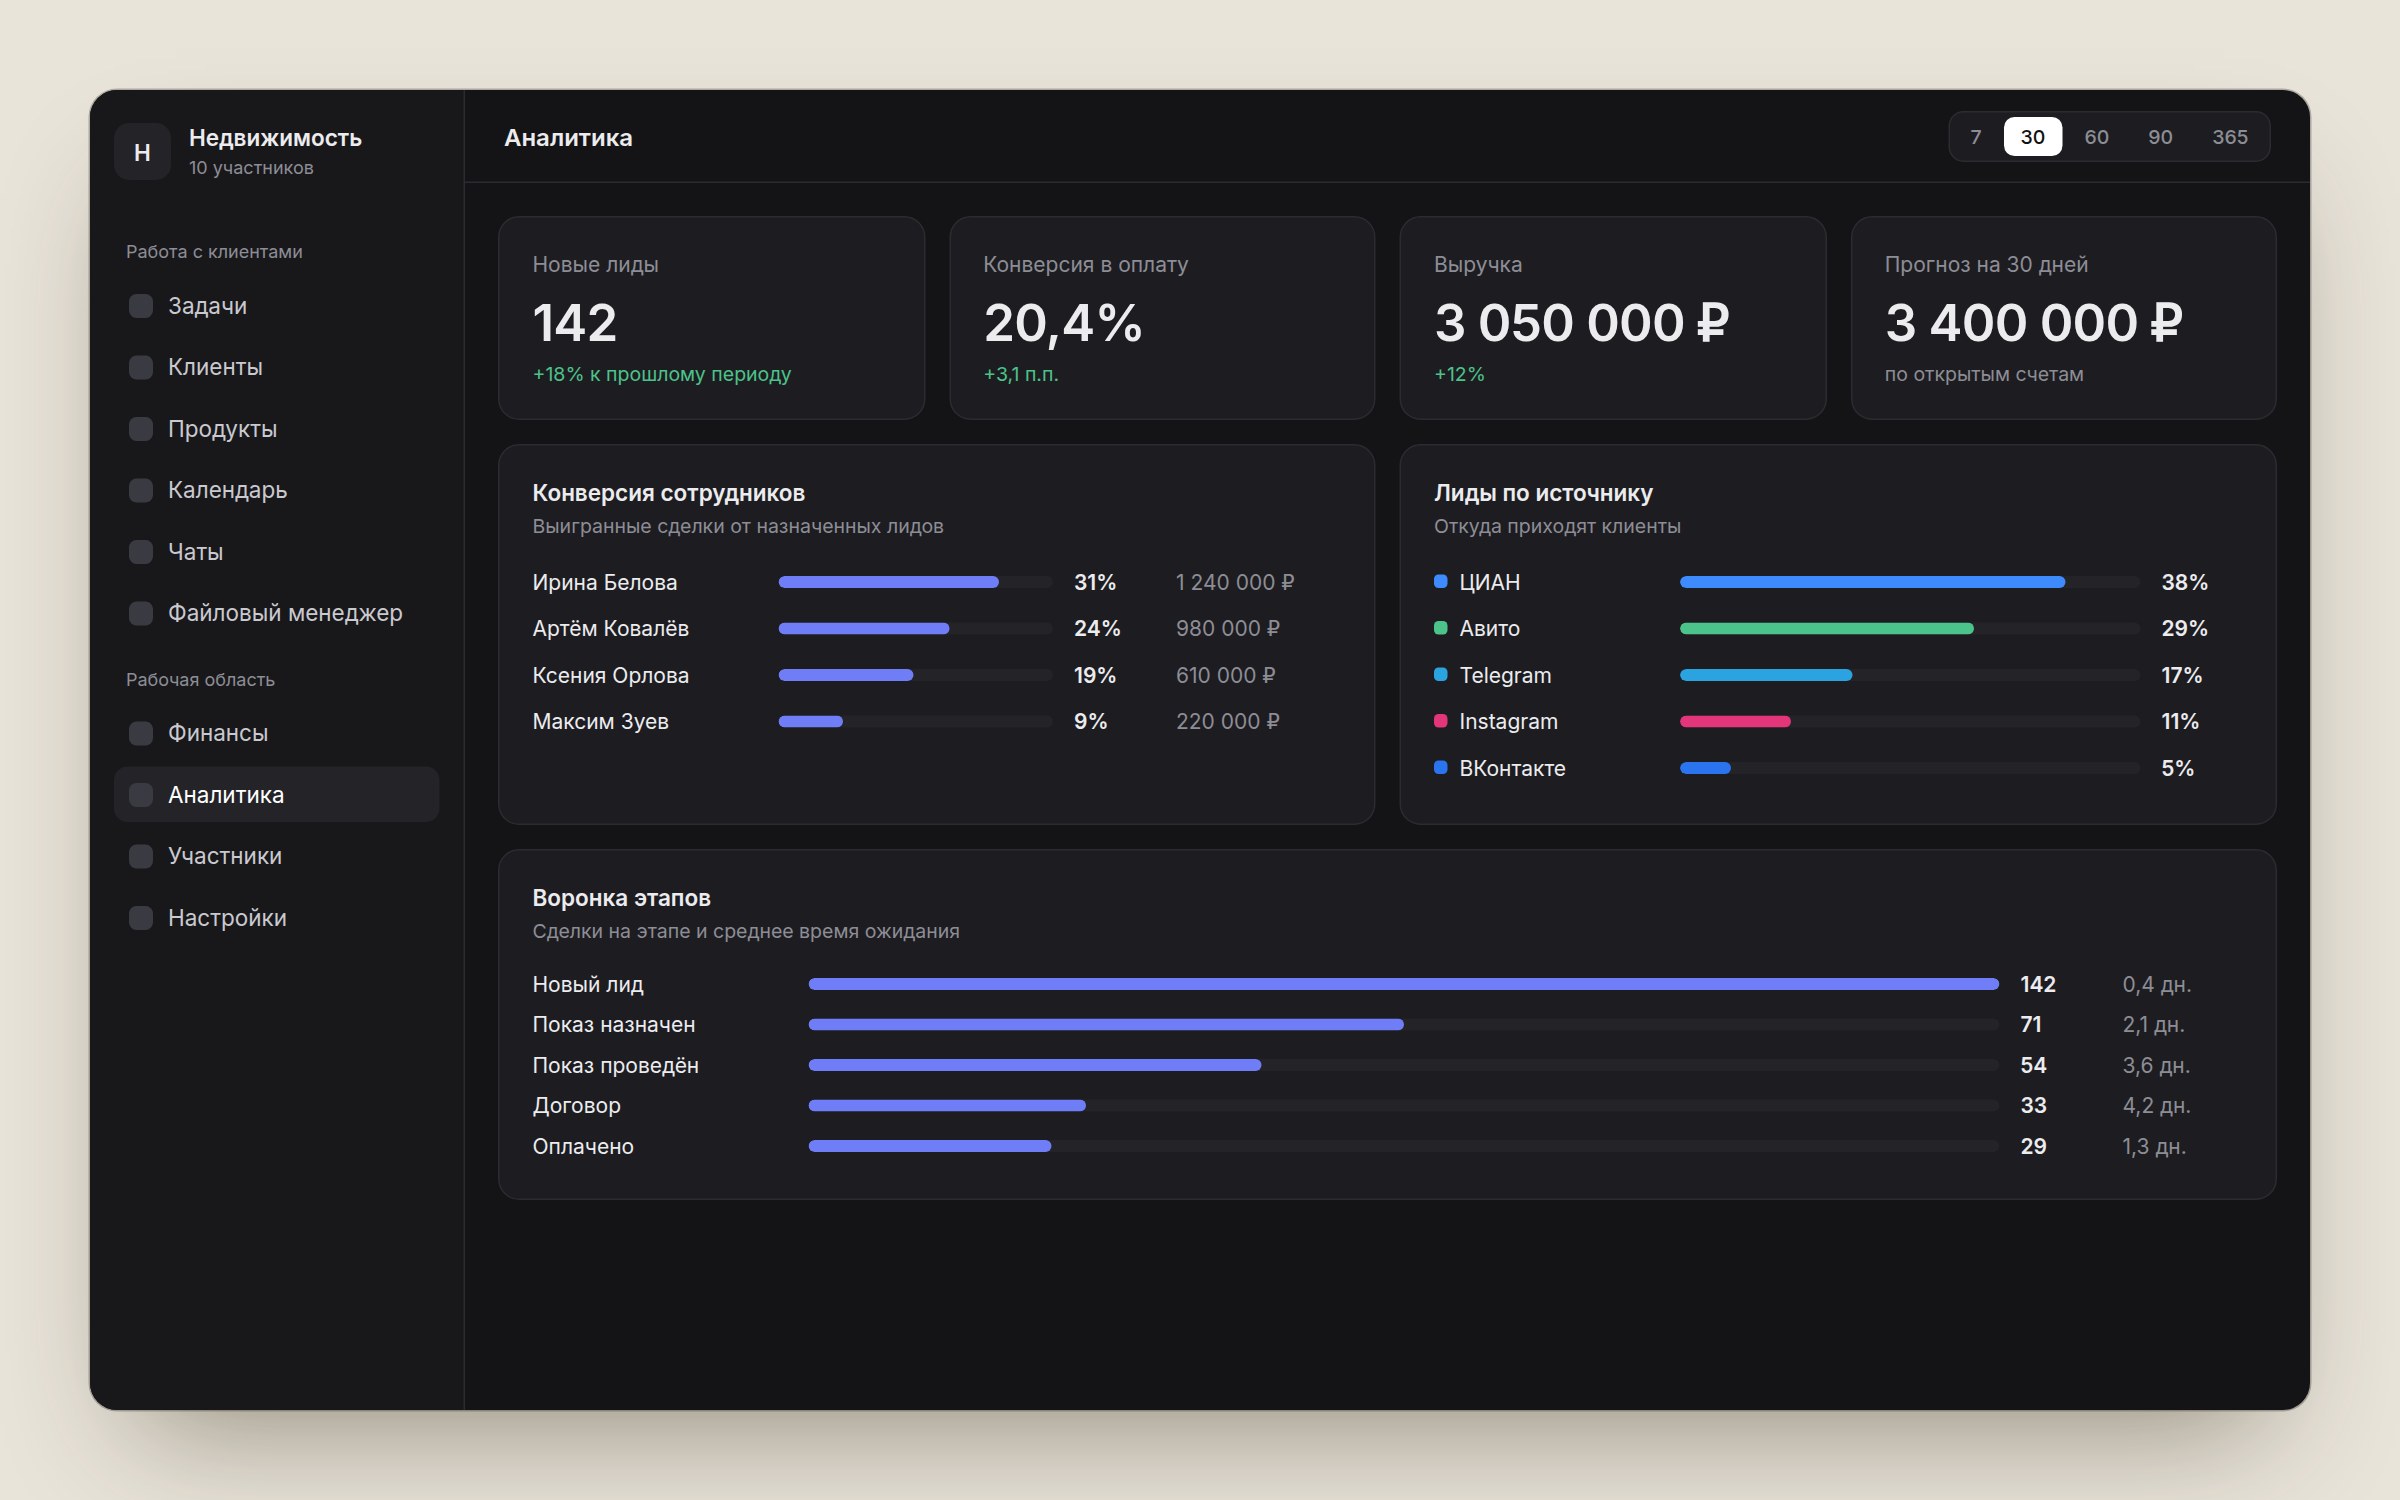
Task: Switch to the 90-day period
Action: [x=2160, y=137]
